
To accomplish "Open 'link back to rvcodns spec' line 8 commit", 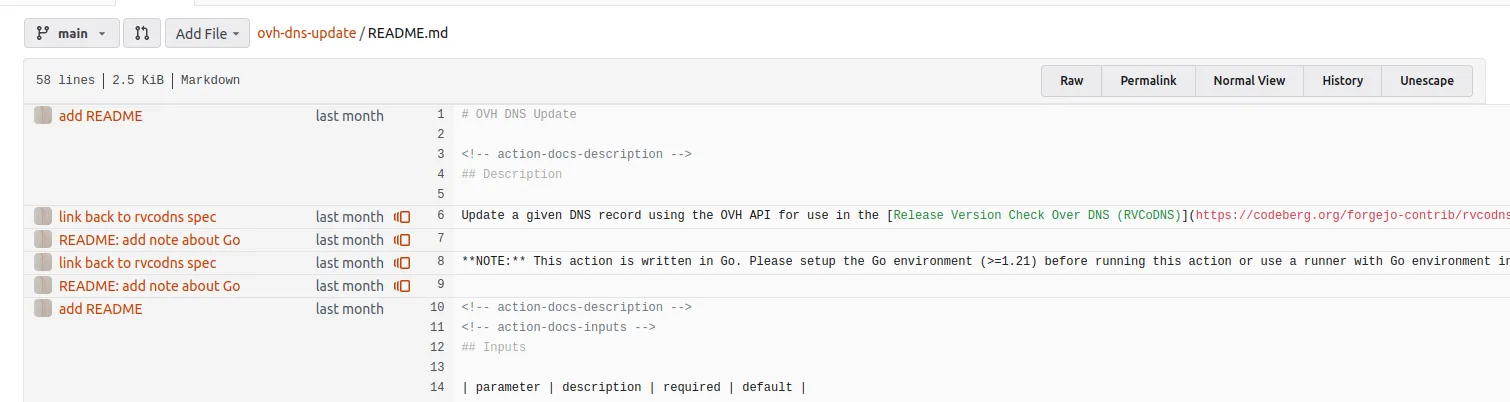I will [137, 263].
